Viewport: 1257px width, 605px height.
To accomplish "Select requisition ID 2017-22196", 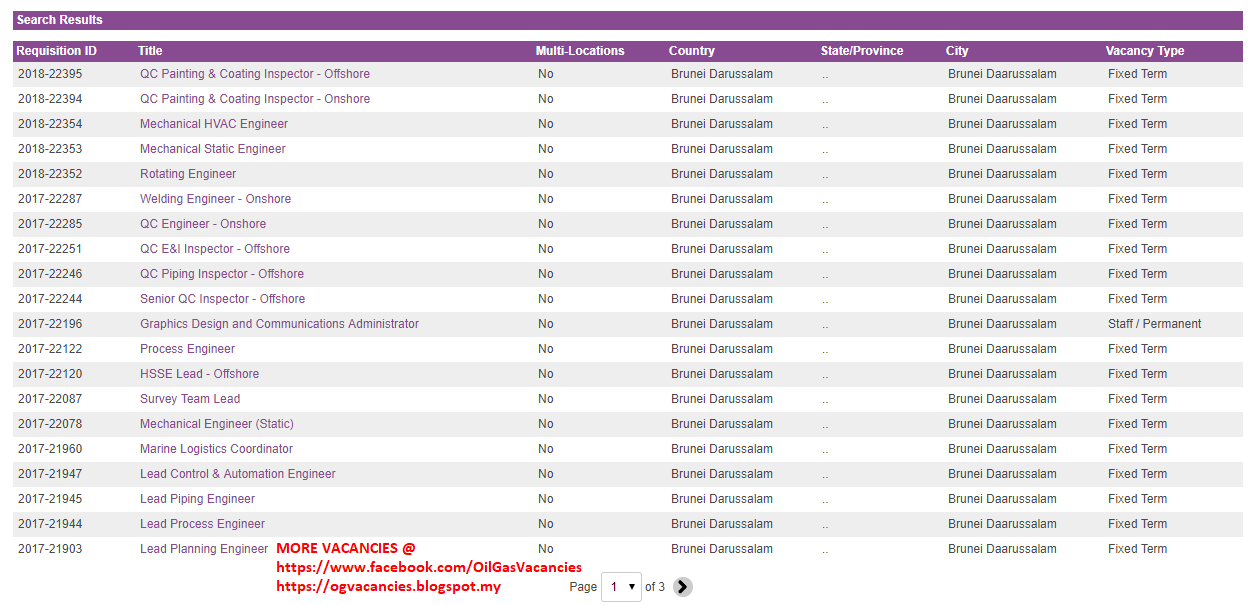I will pos(50,324).
